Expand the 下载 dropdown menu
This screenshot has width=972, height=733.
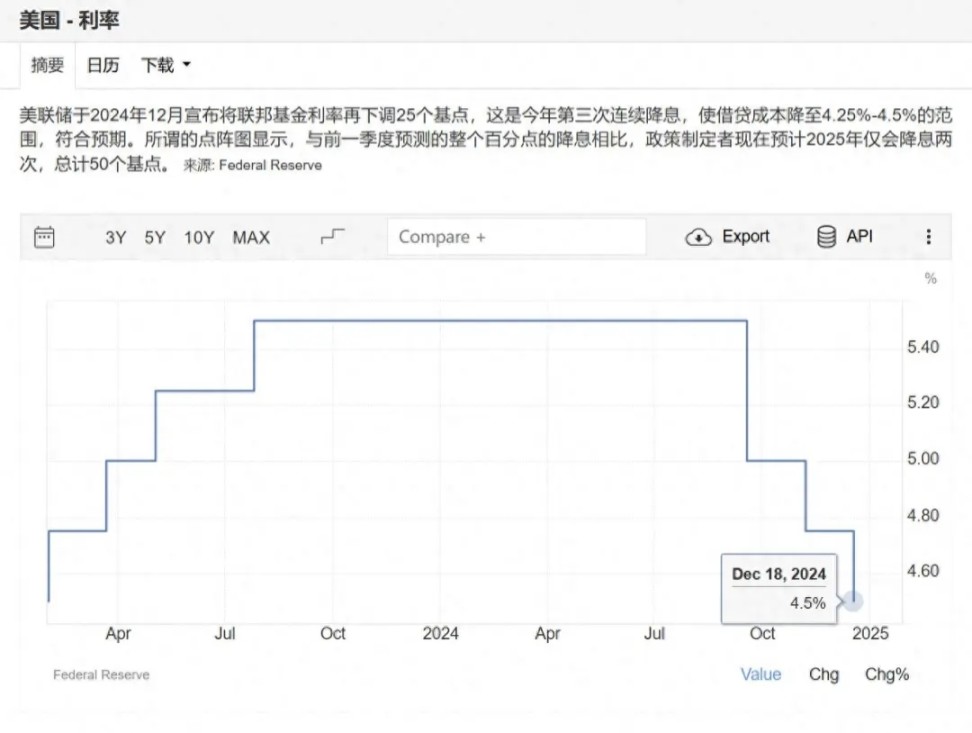click(165, 66)
